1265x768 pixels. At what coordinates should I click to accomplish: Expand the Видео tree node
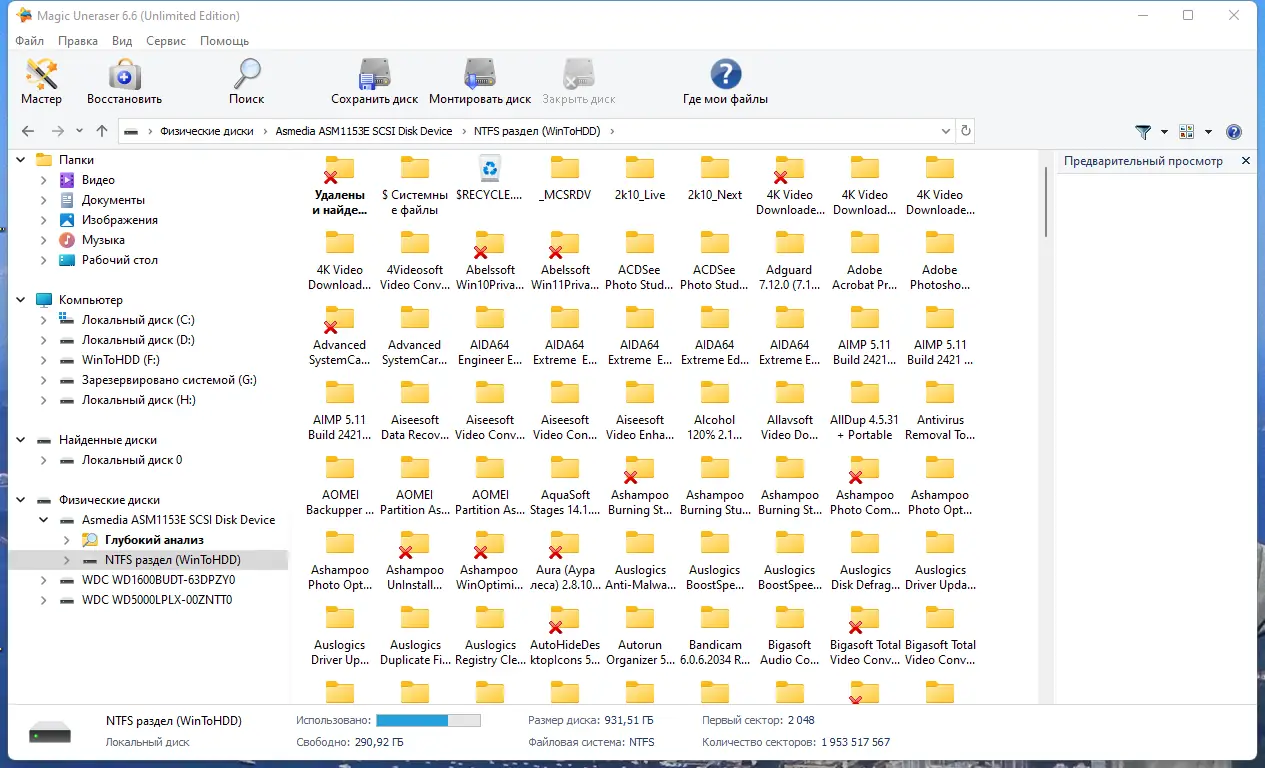43,180
